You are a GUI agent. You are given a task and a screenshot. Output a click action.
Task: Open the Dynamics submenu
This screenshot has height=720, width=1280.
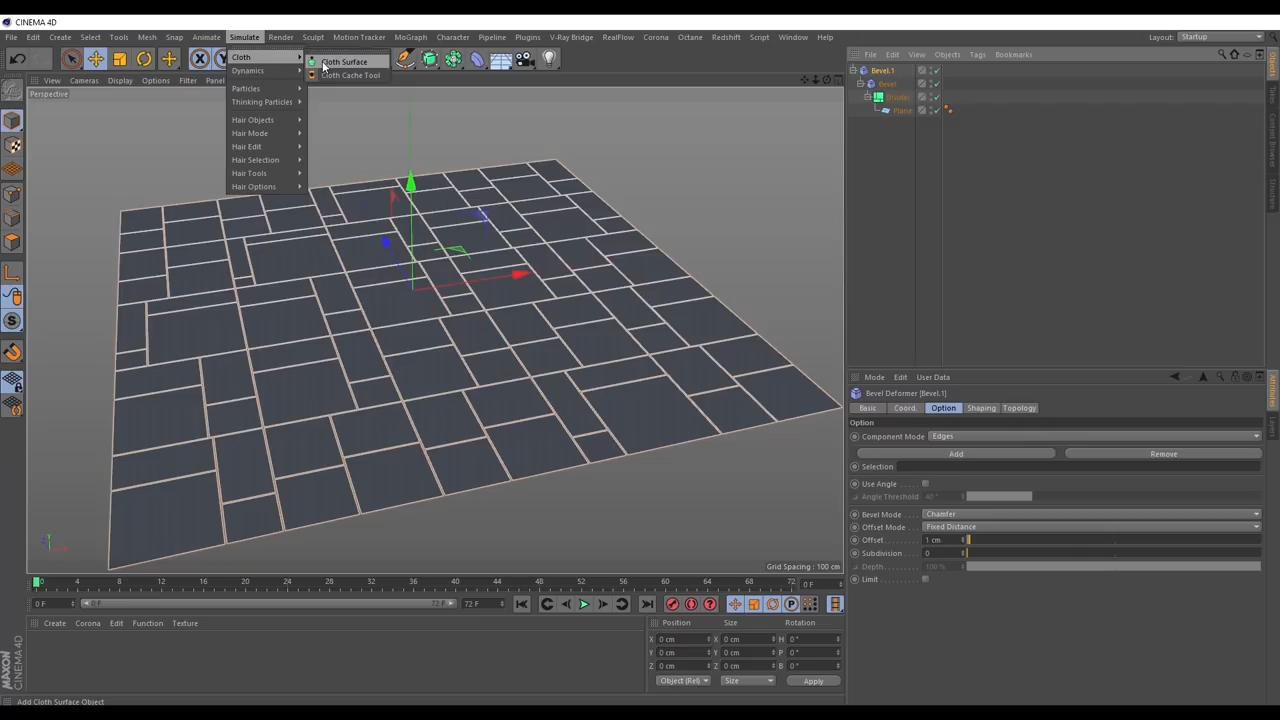click(266, 71)
